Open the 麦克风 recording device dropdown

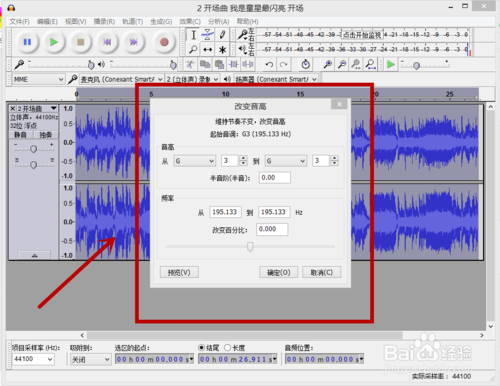122,79
